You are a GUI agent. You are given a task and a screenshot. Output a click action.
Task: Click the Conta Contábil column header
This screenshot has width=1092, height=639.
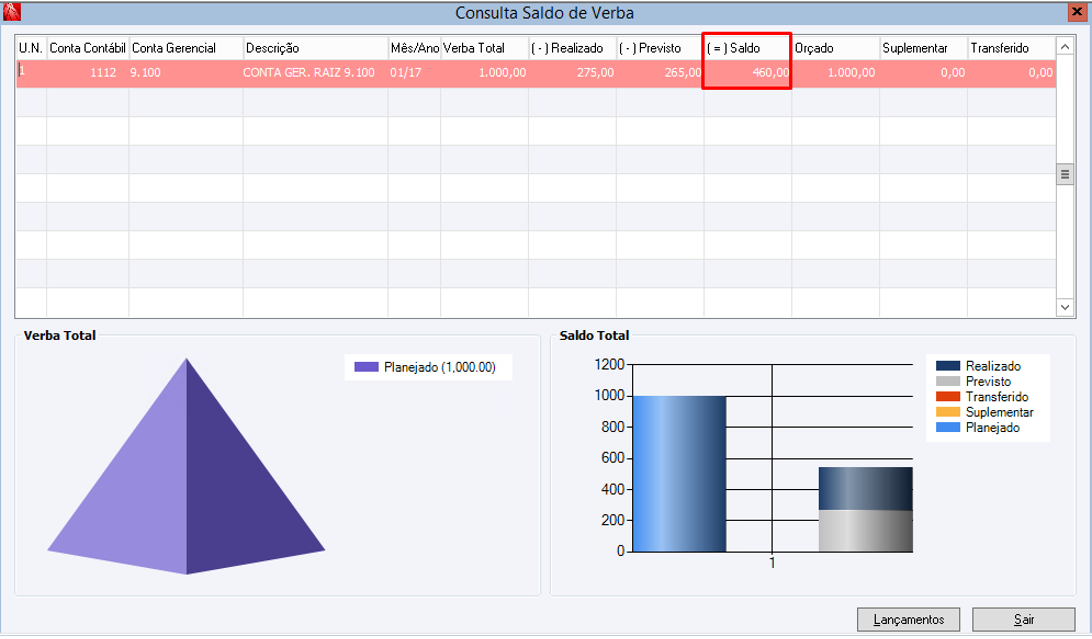(88, 48)
